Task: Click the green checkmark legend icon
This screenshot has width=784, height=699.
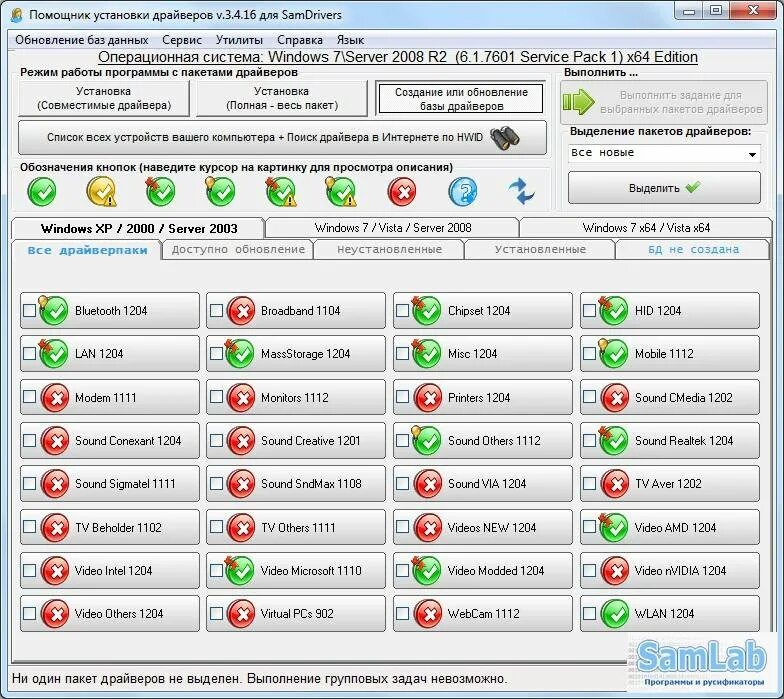Action: coord(42,192)
